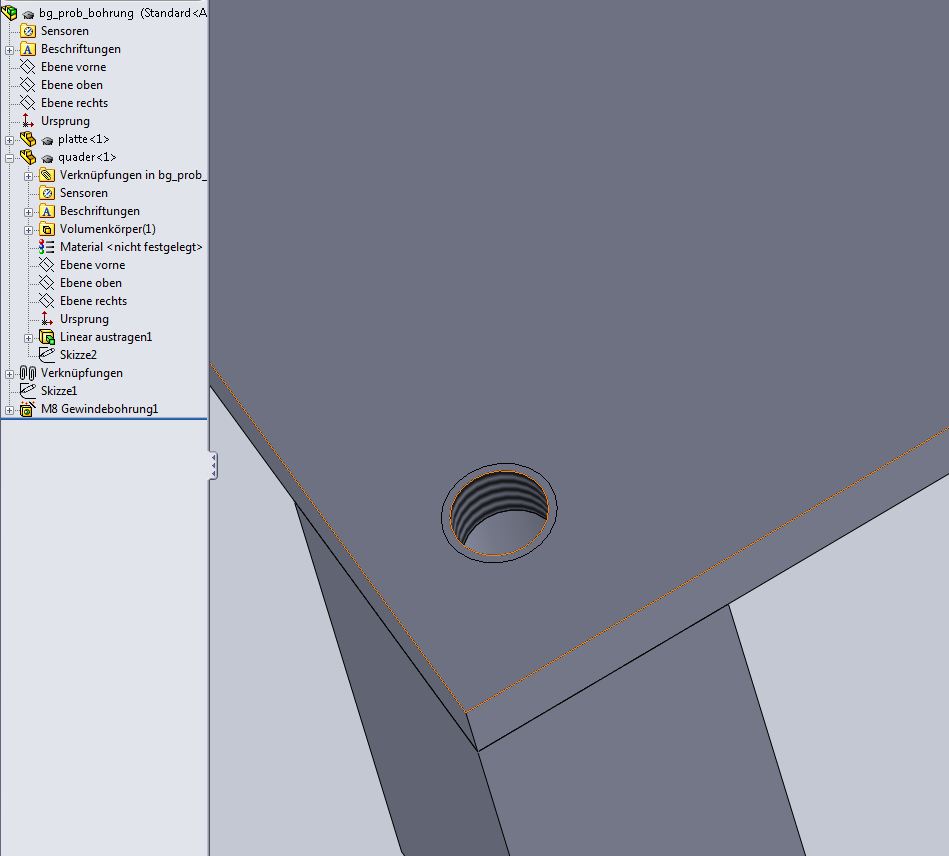
Task: Click the Volumenkörper(1) folder icon
Action: pyautogui.click(x=47, y=229)
